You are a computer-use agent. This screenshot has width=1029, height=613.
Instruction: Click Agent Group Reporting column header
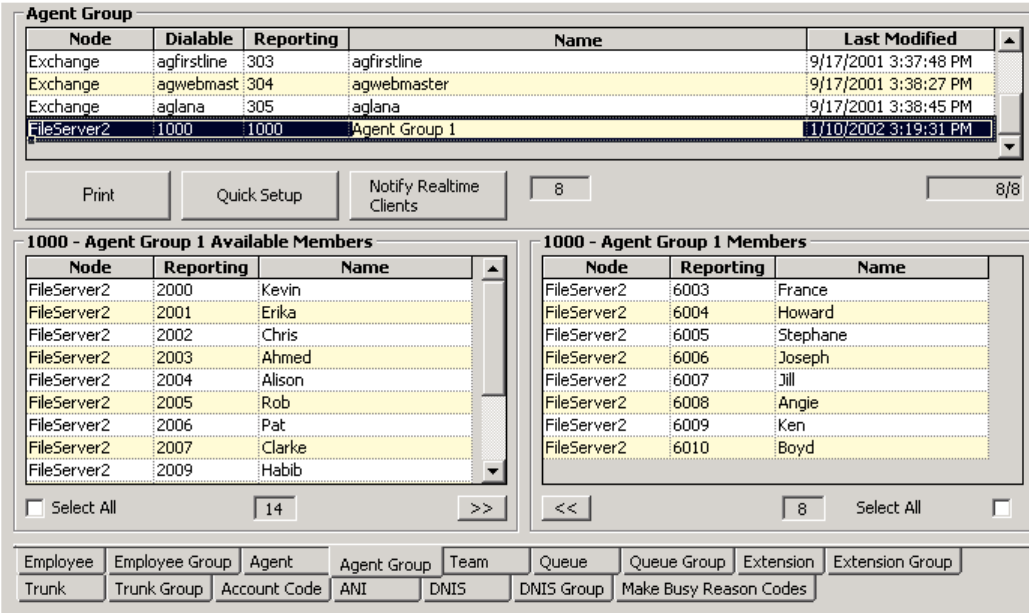(x=296, y=39)
